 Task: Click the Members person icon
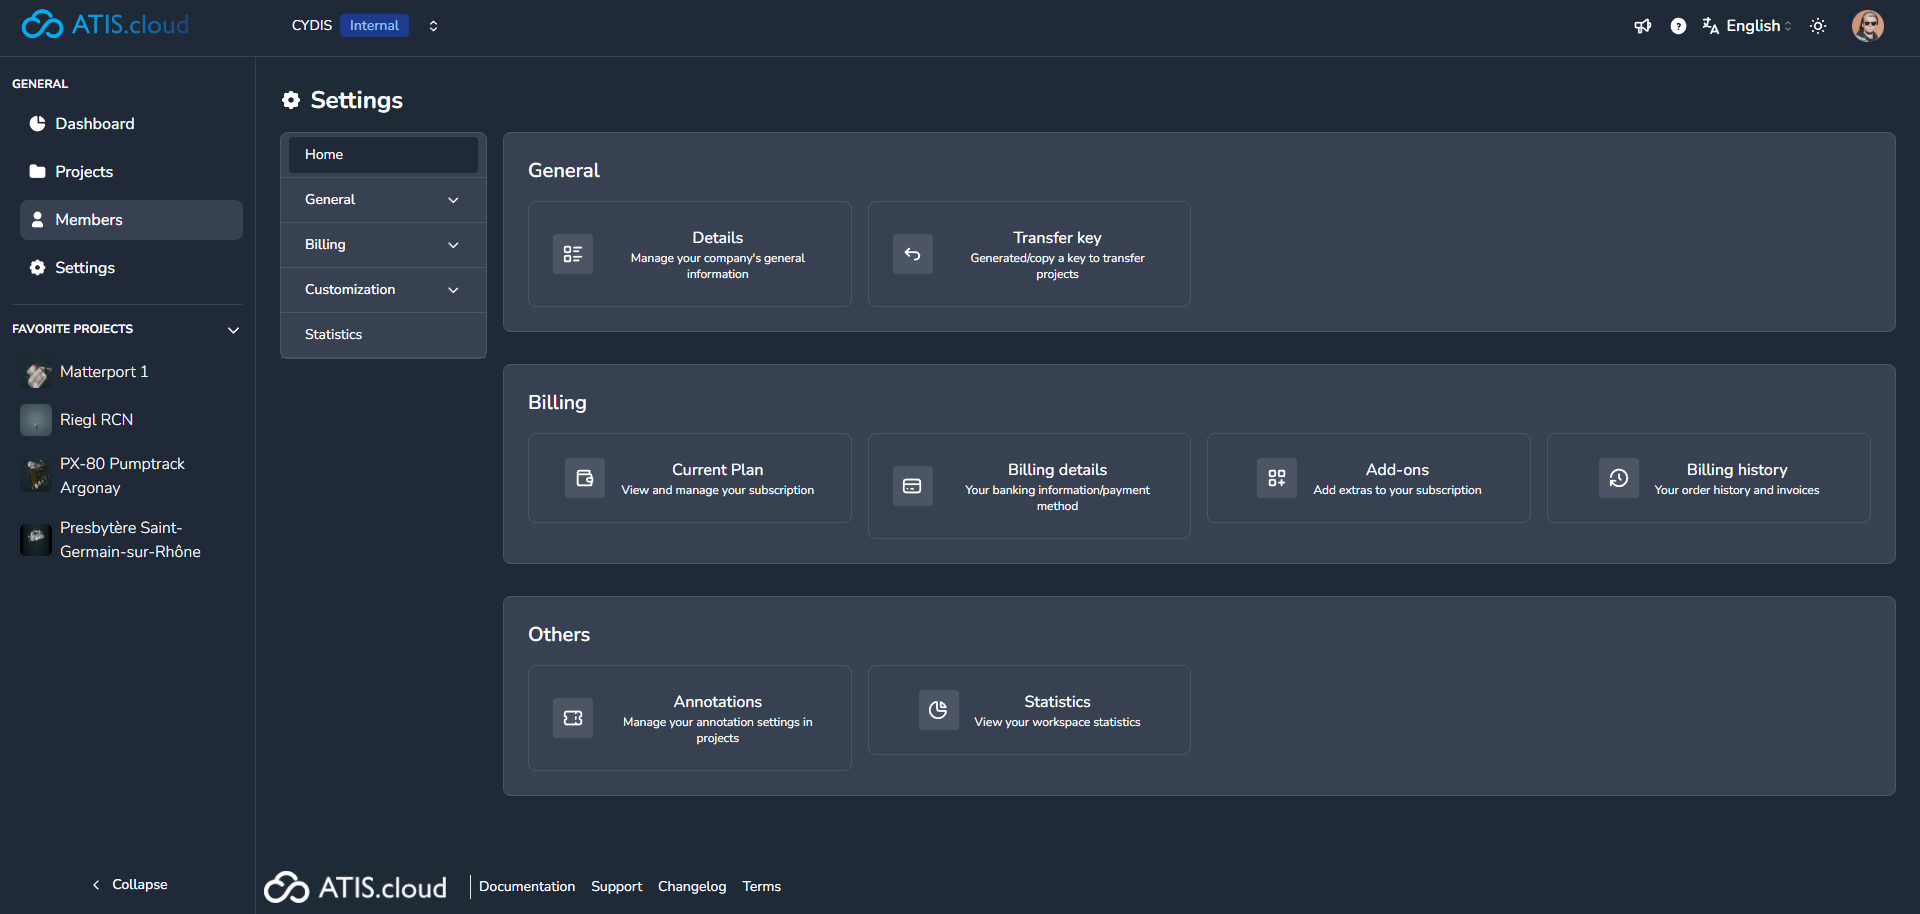[38, 219]
